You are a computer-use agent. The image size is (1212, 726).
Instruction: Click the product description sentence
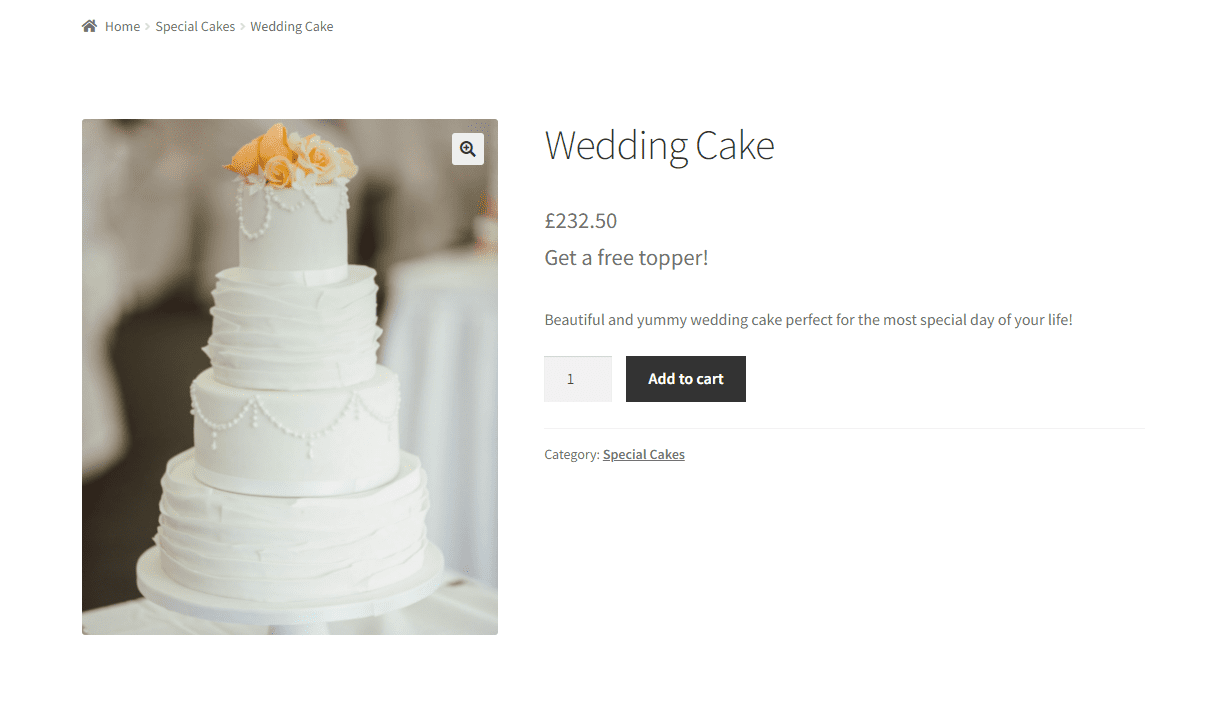click(808, 320)
